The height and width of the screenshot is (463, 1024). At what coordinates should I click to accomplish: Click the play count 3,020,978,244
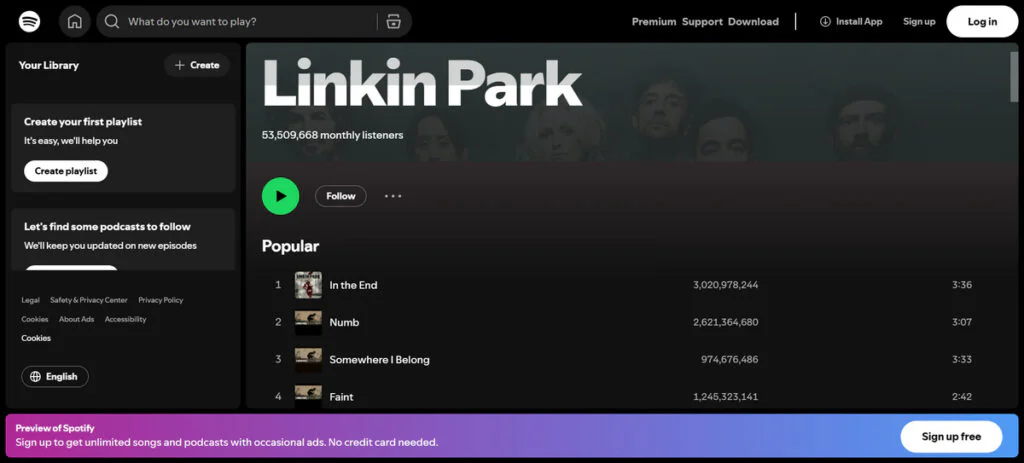coord(726,285)
